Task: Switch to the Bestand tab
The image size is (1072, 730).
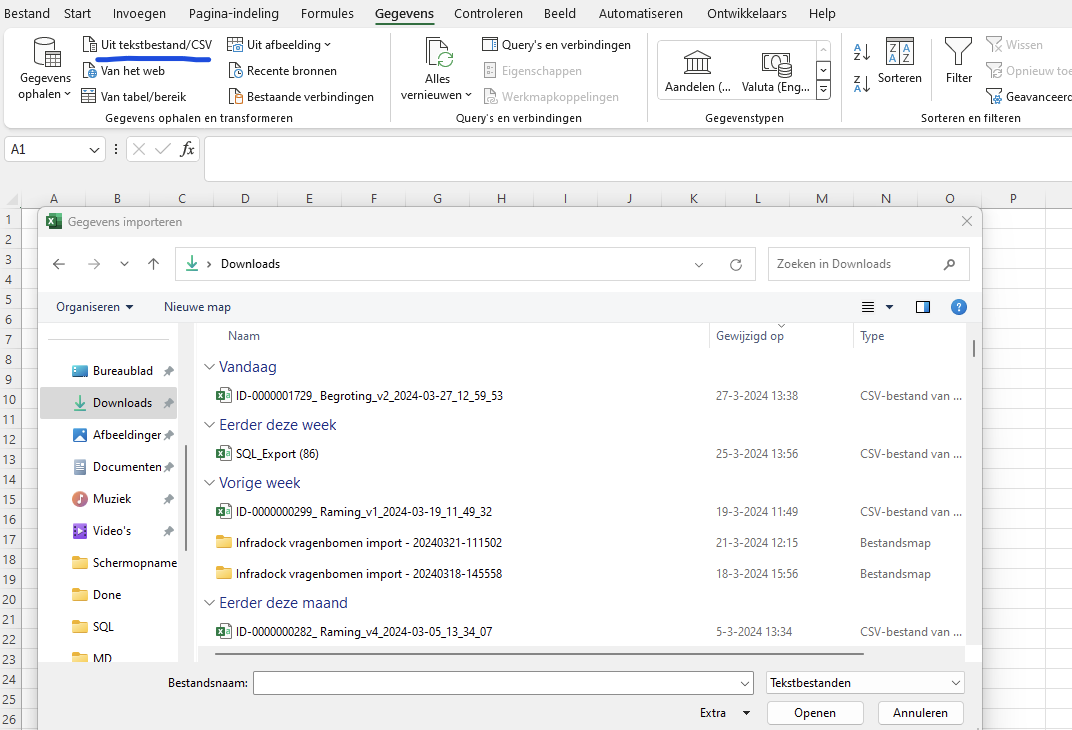Action: pos(27,14)
